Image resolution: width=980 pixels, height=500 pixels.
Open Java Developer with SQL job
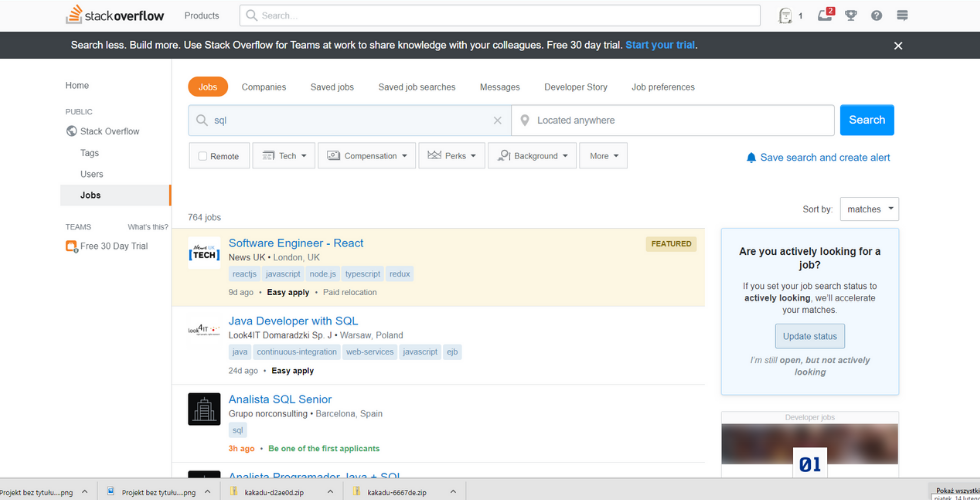coord(293,321)
